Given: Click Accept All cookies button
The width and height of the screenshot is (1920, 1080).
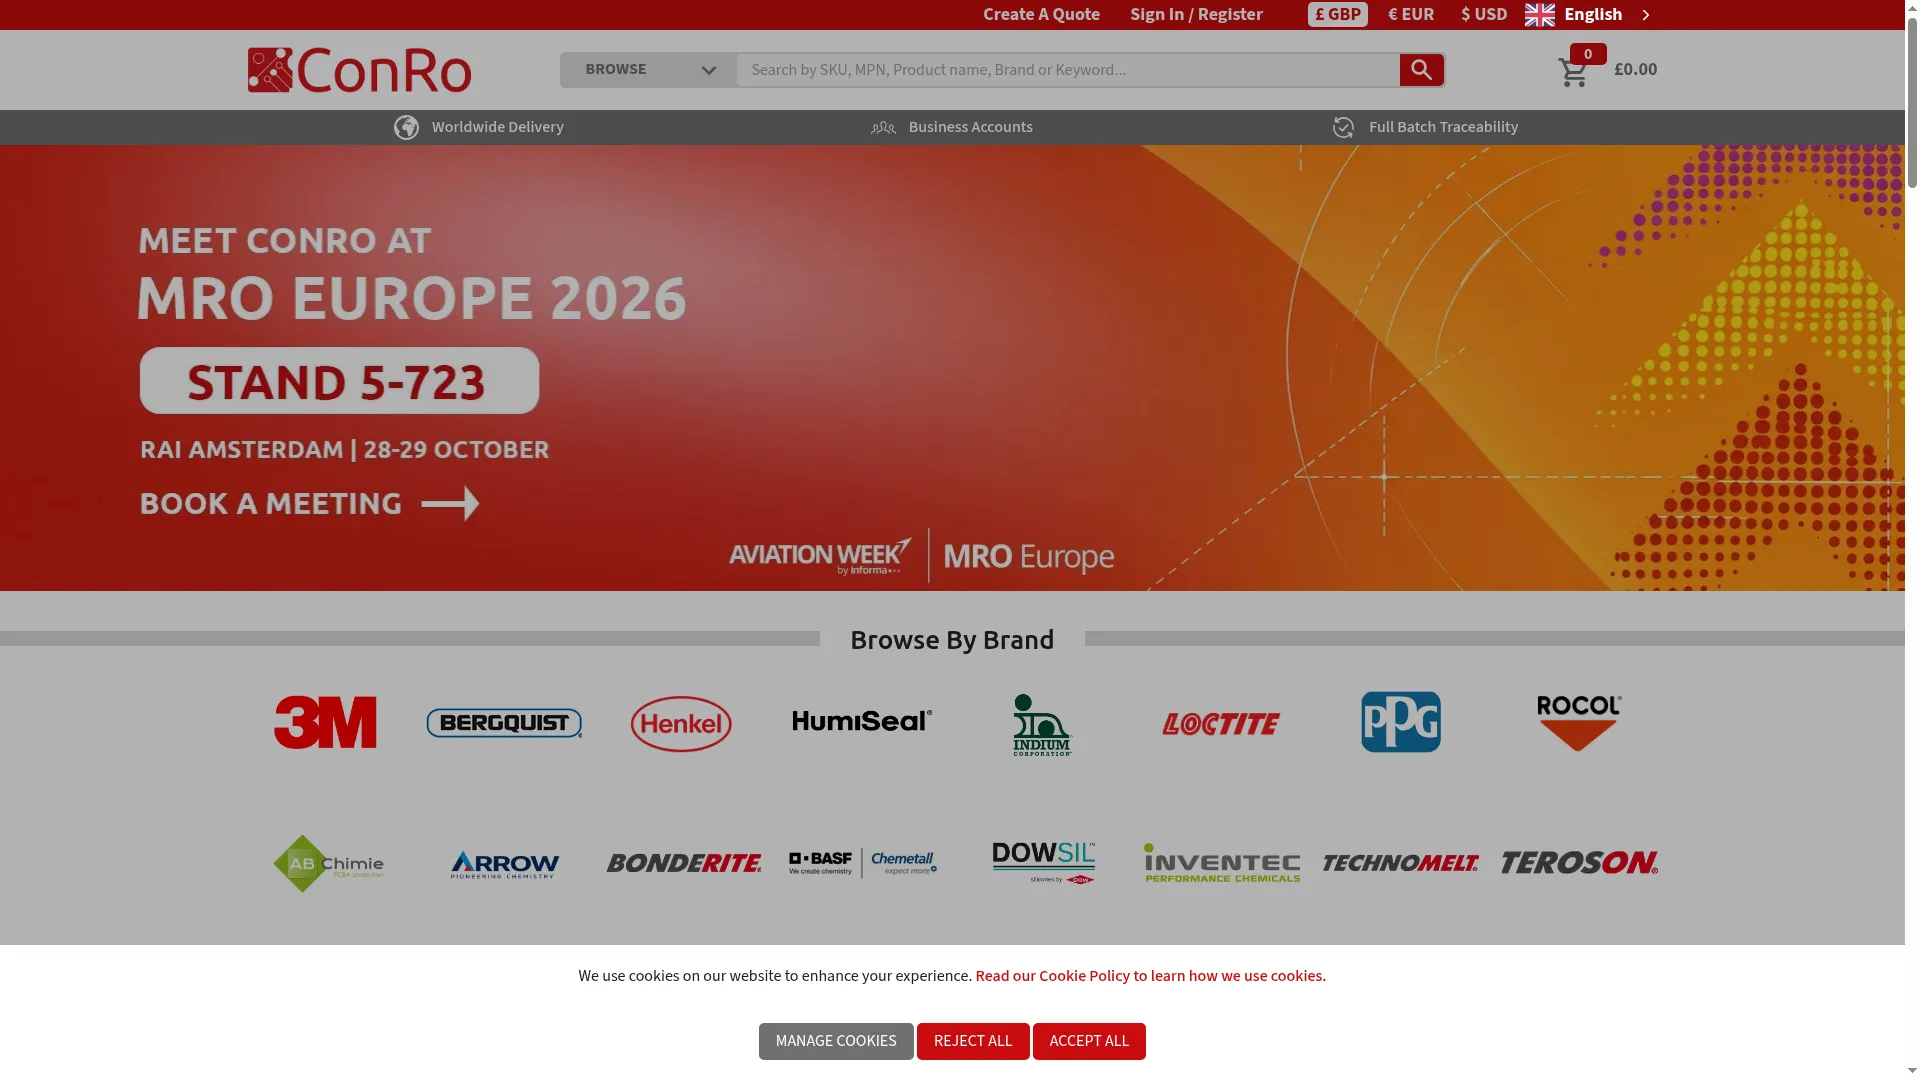Looking at the screenshot, I should tap(1089, 1041).
